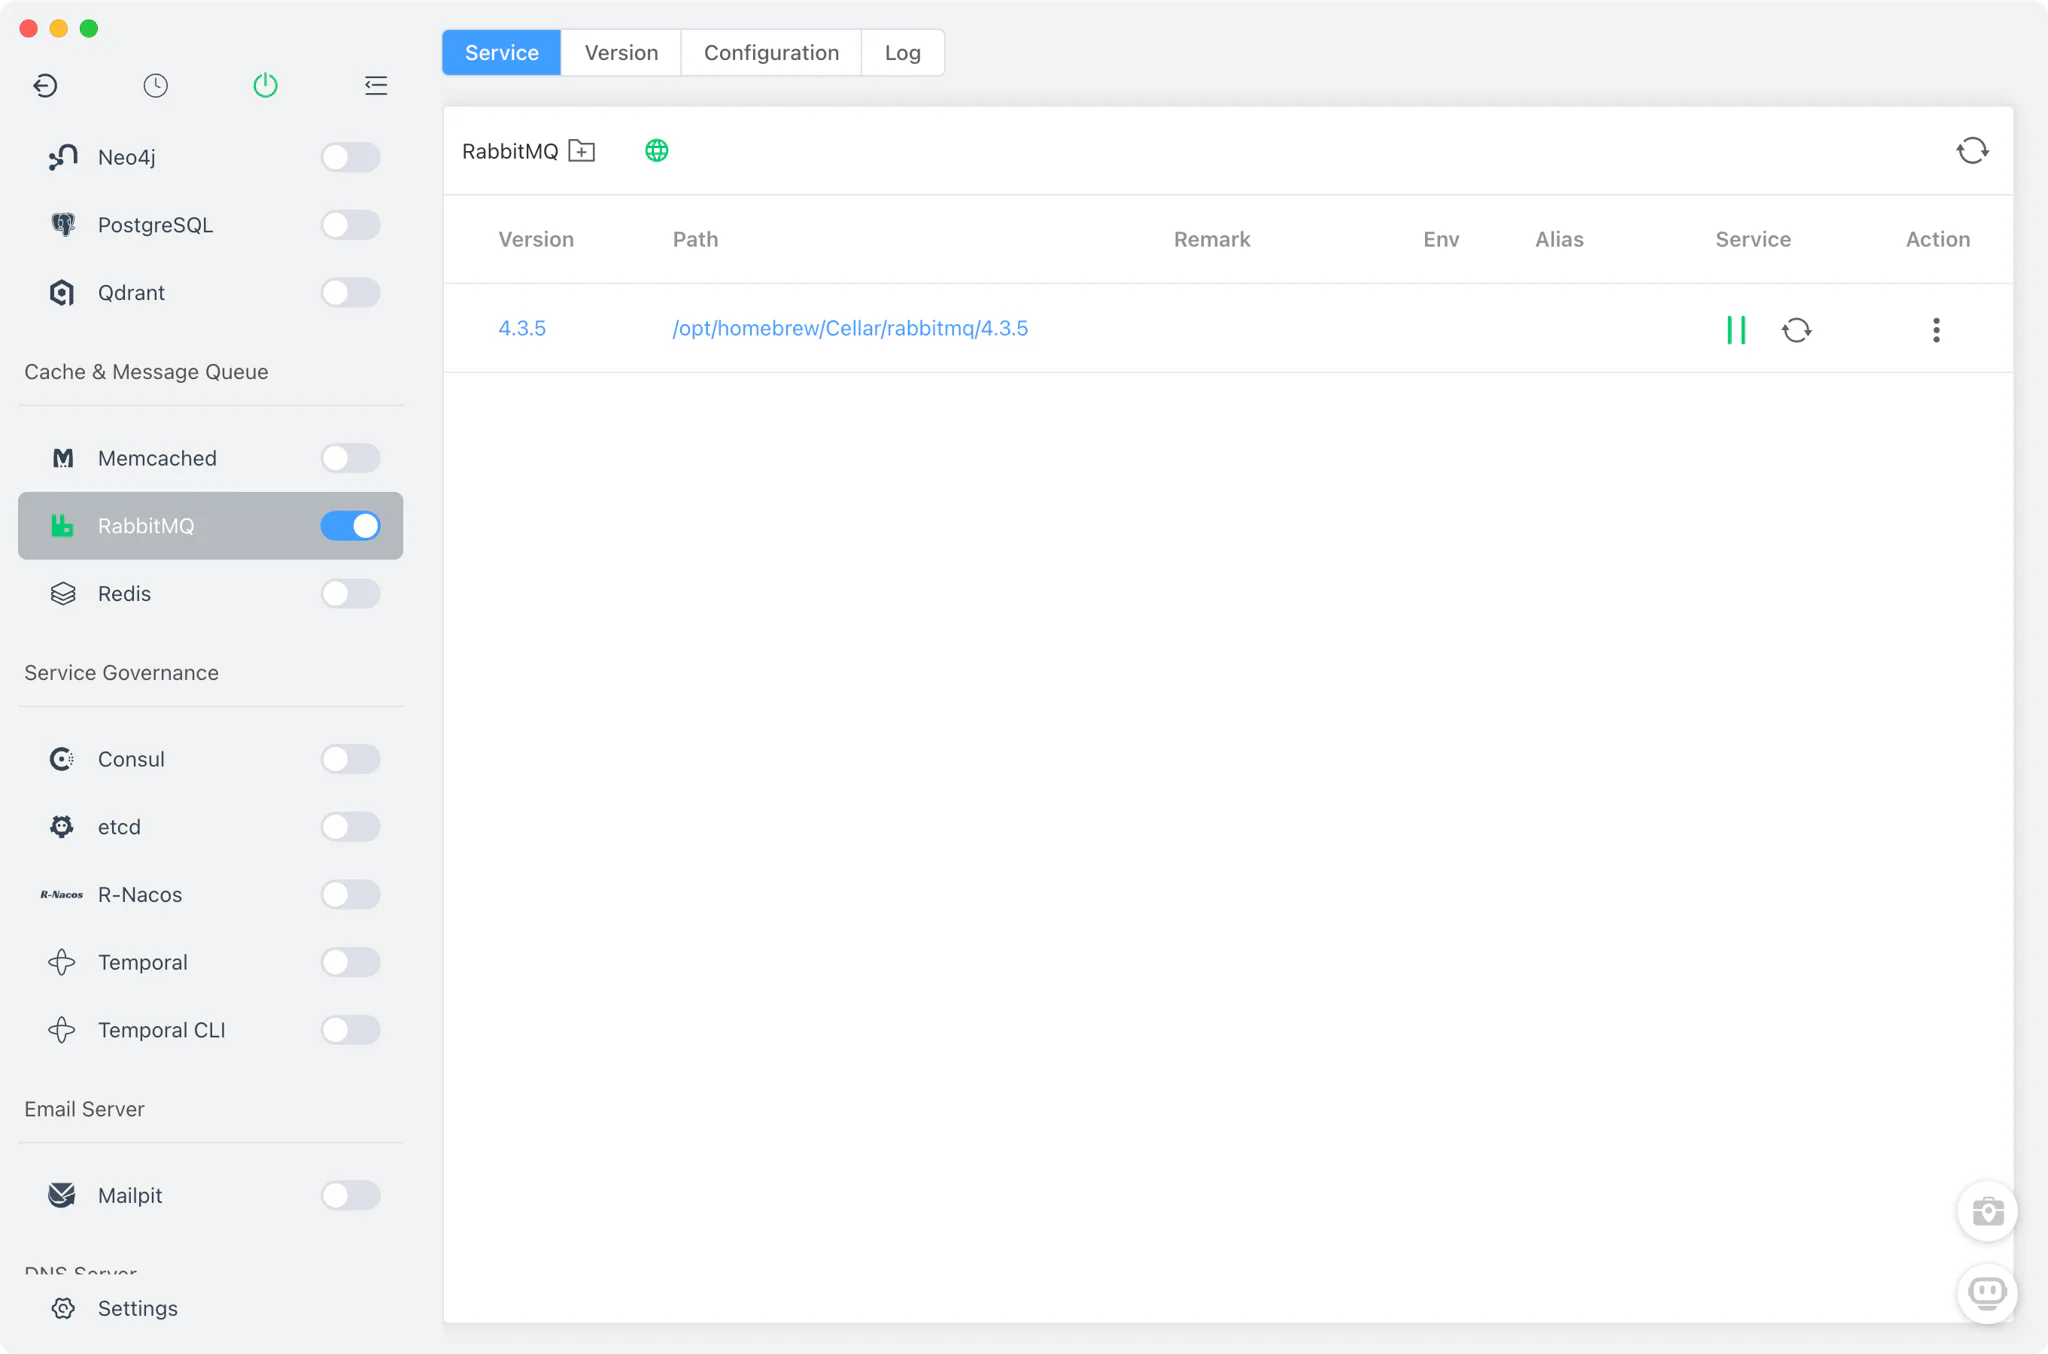Enable the Neo4j toggle

[350, 157]
